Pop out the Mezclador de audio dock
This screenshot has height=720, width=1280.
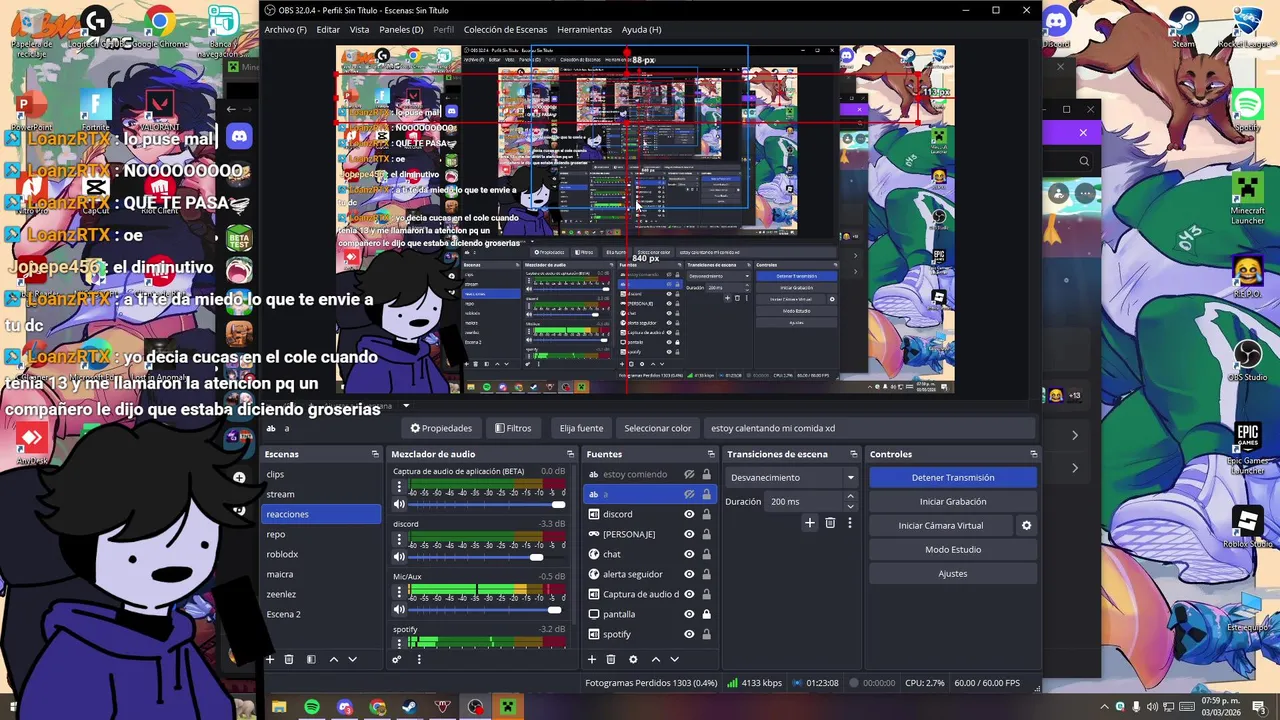click(x=570, y=454)
